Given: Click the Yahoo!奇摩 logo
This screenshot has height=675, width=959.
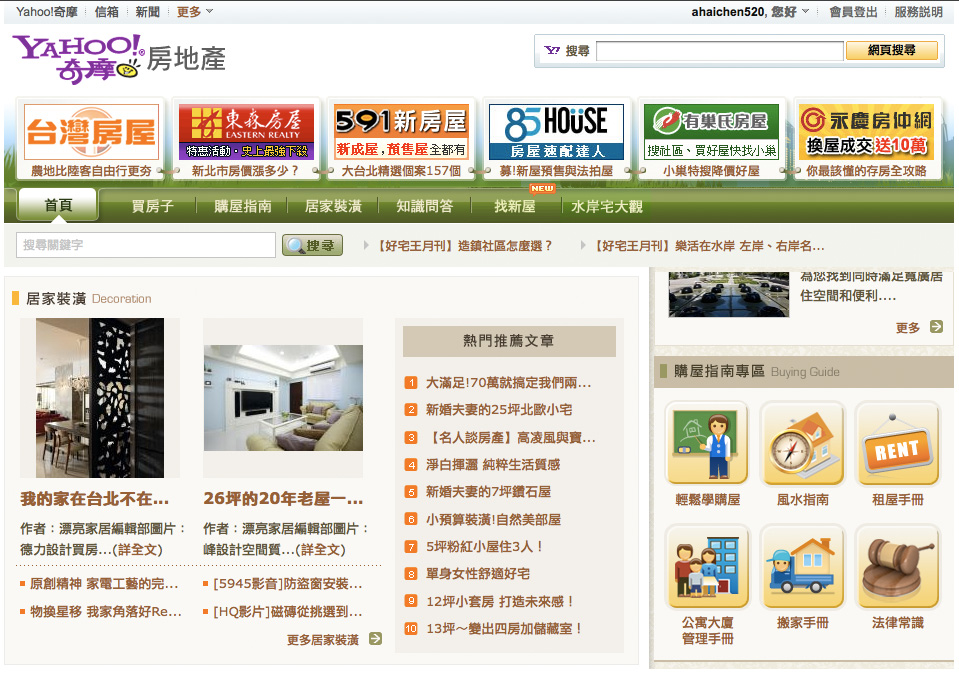Looking at the screenshot, I should point(77,59).
